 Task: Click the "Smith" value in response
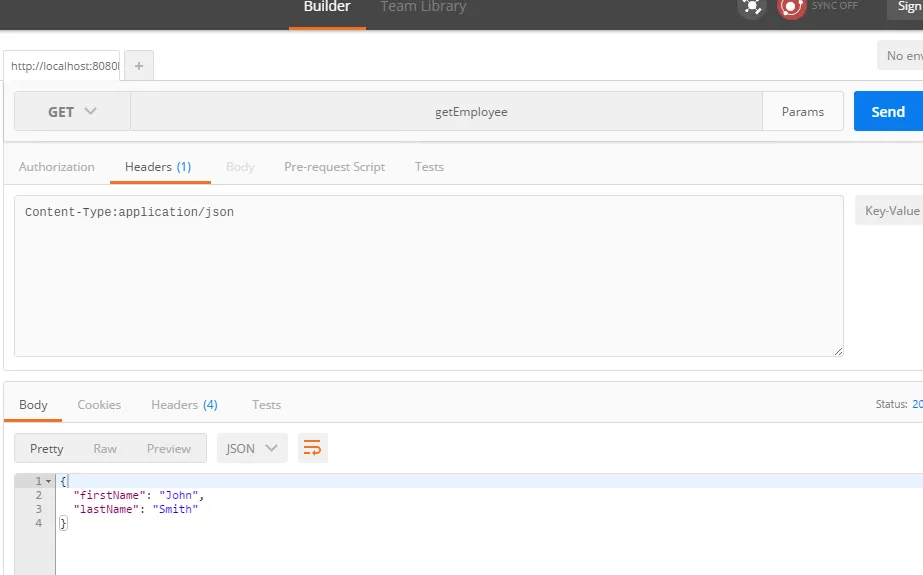coord(175,509)
